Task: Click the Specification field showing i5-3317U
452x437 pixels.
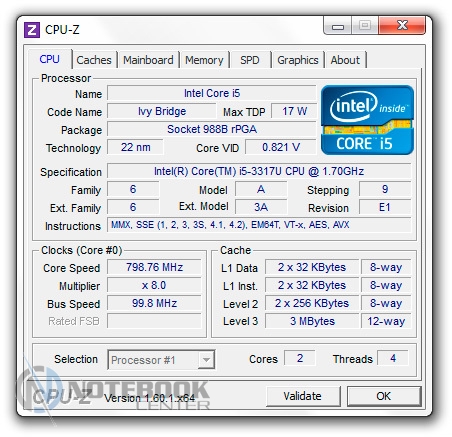Action: click(259, 171)
